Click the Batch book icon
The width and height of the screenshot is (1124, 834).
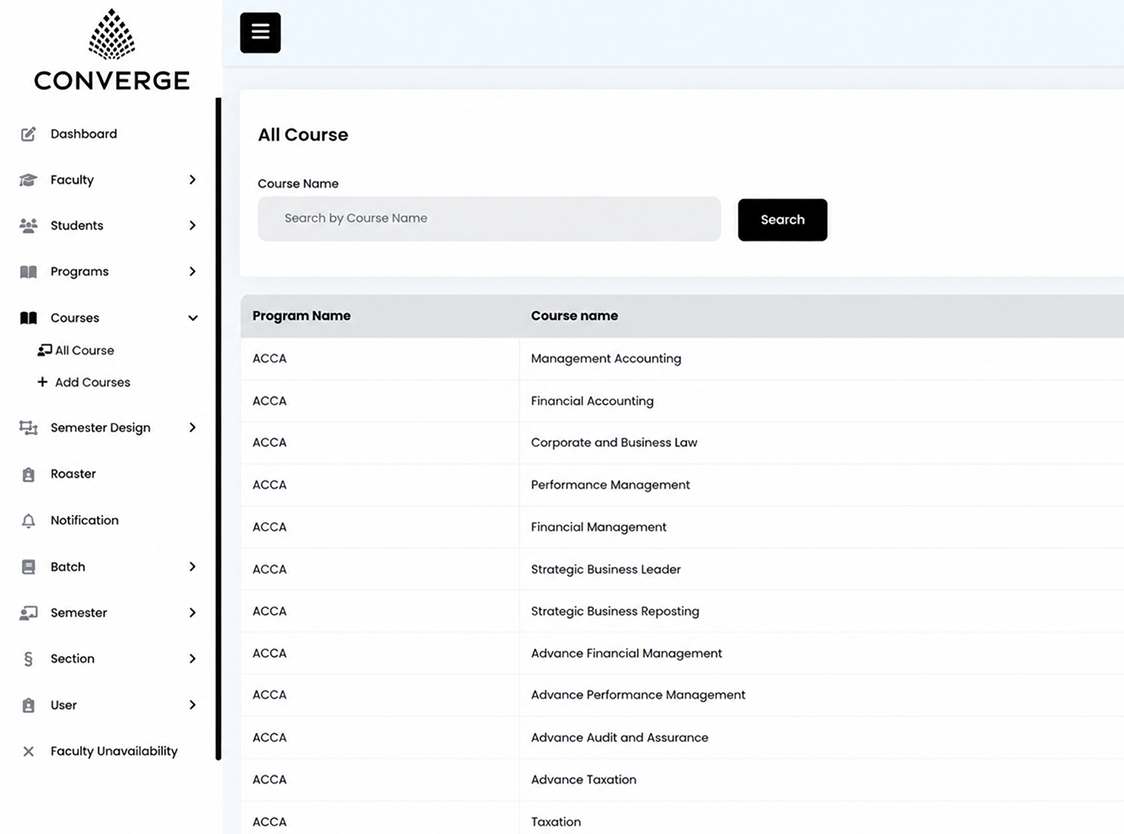pos(28,567)
